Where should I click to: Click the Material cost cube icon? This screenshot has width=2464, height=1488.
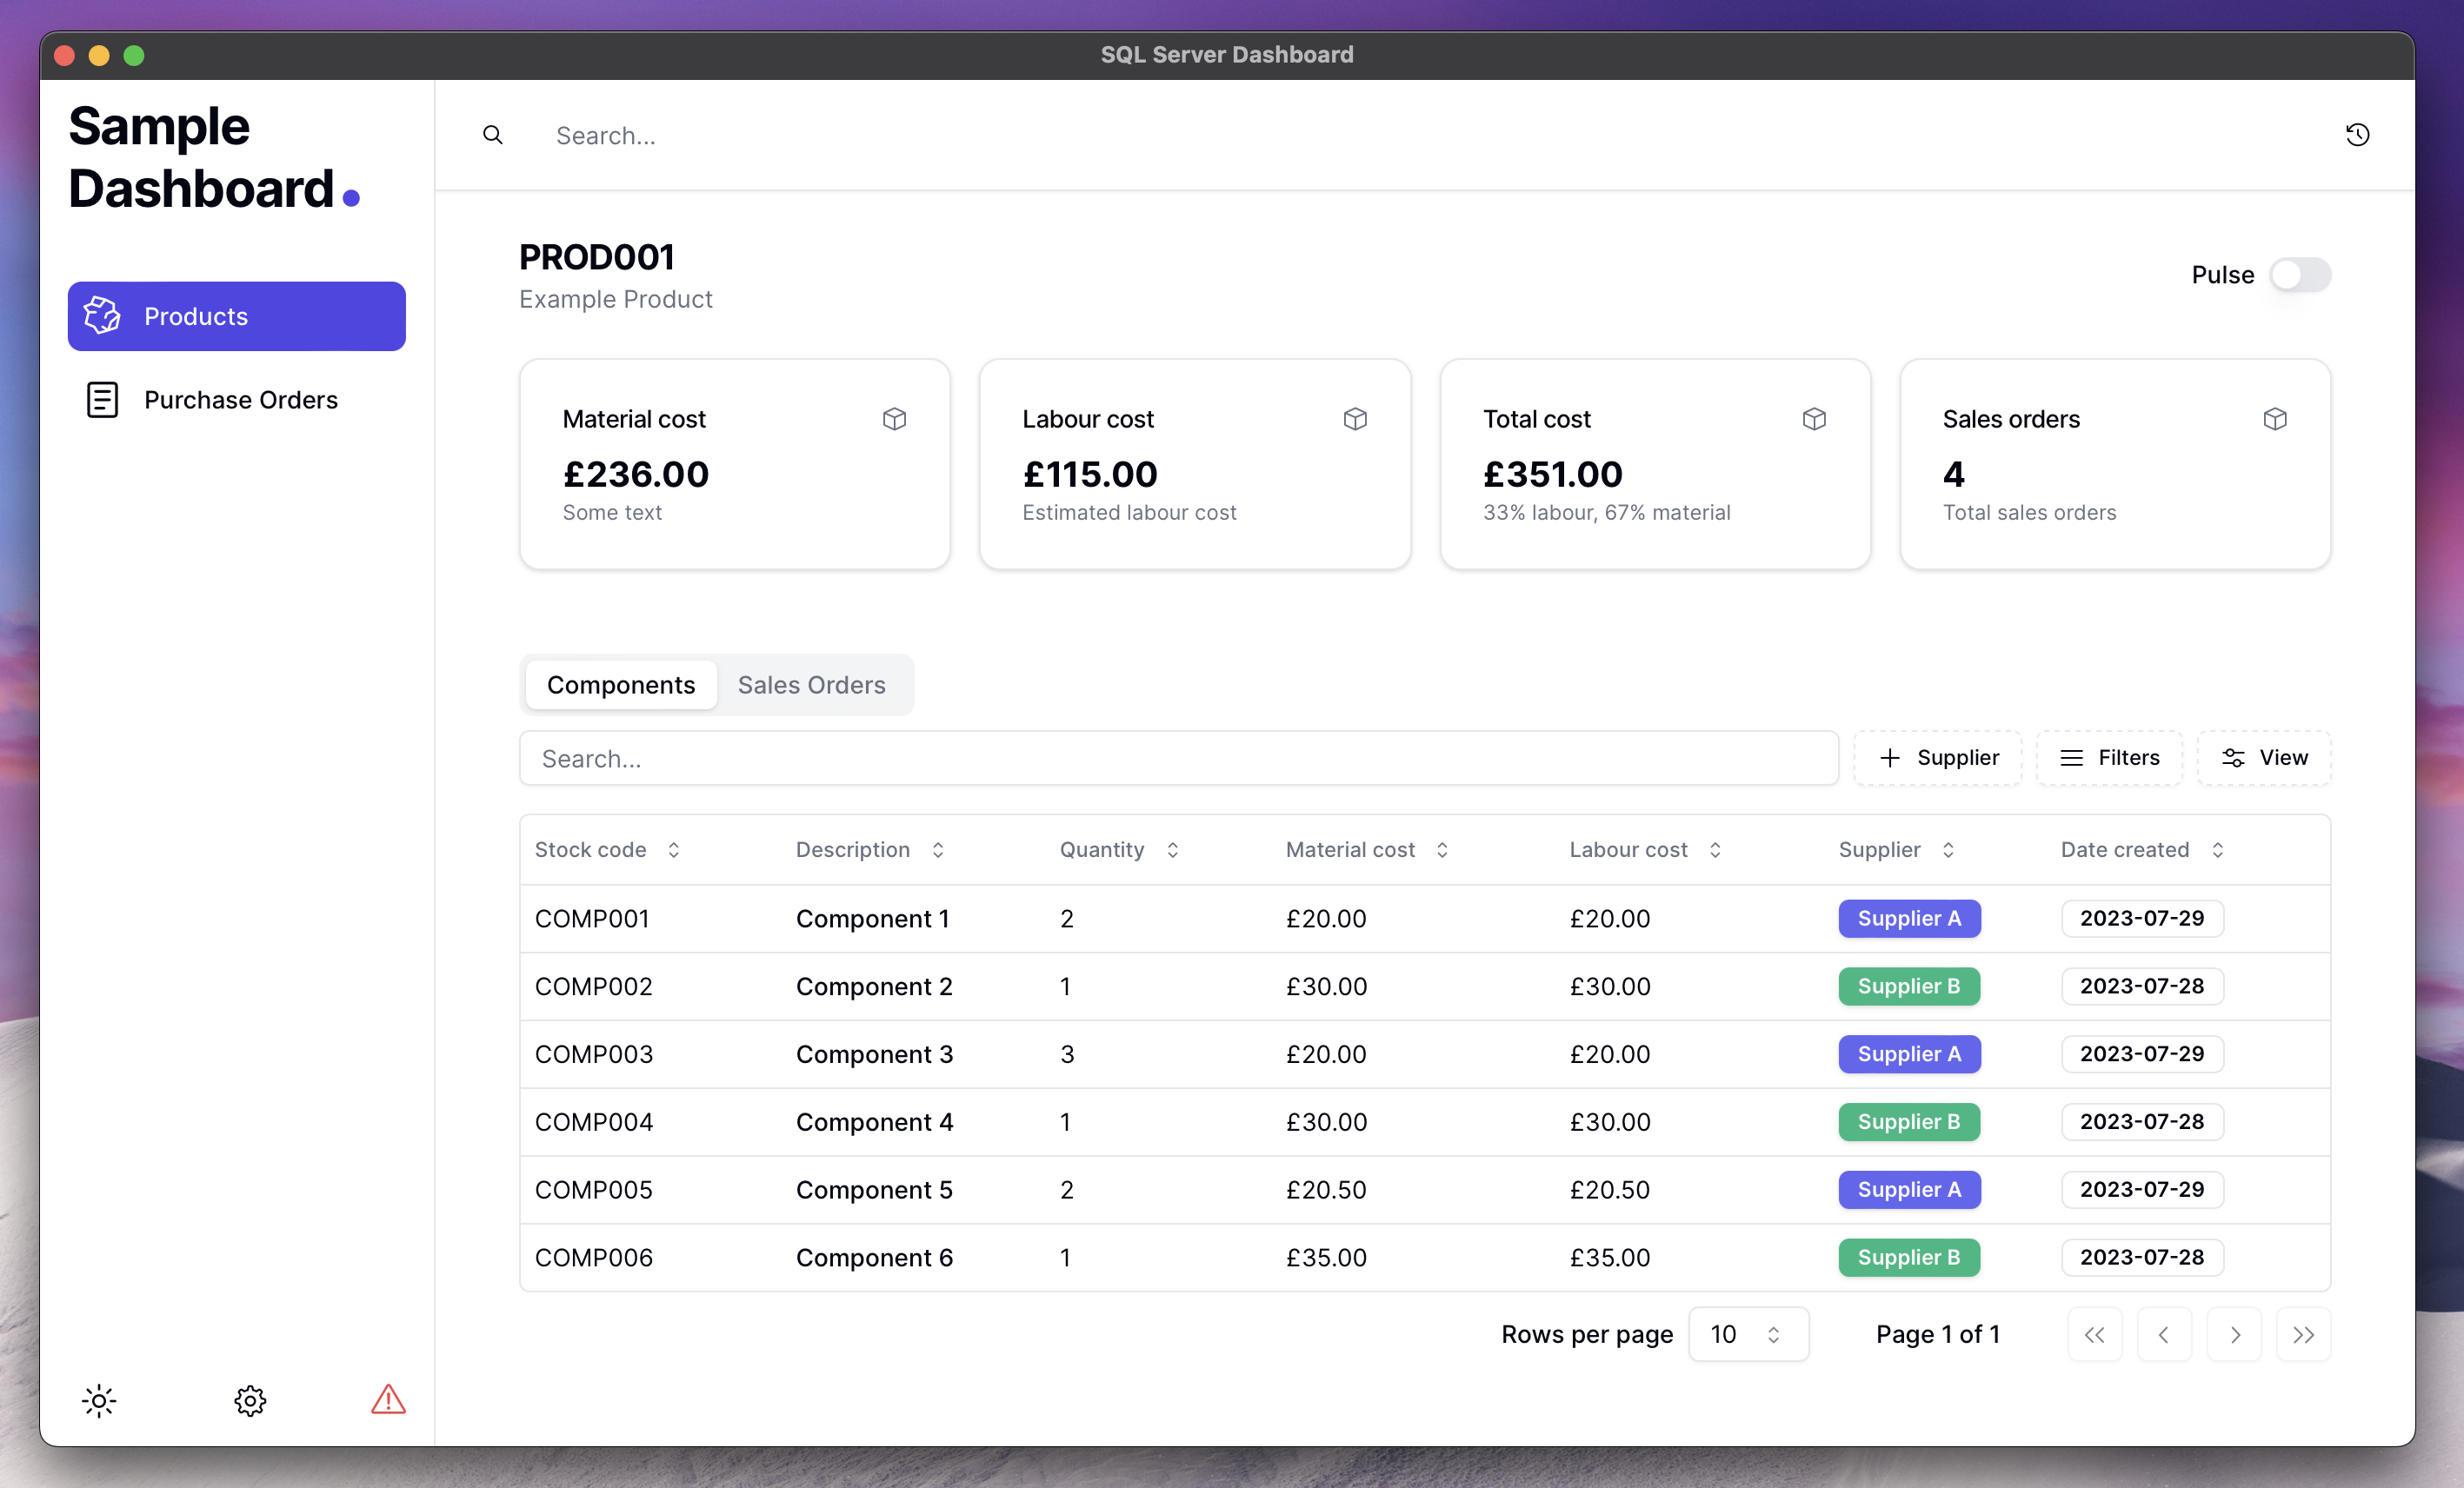(896, 419)
